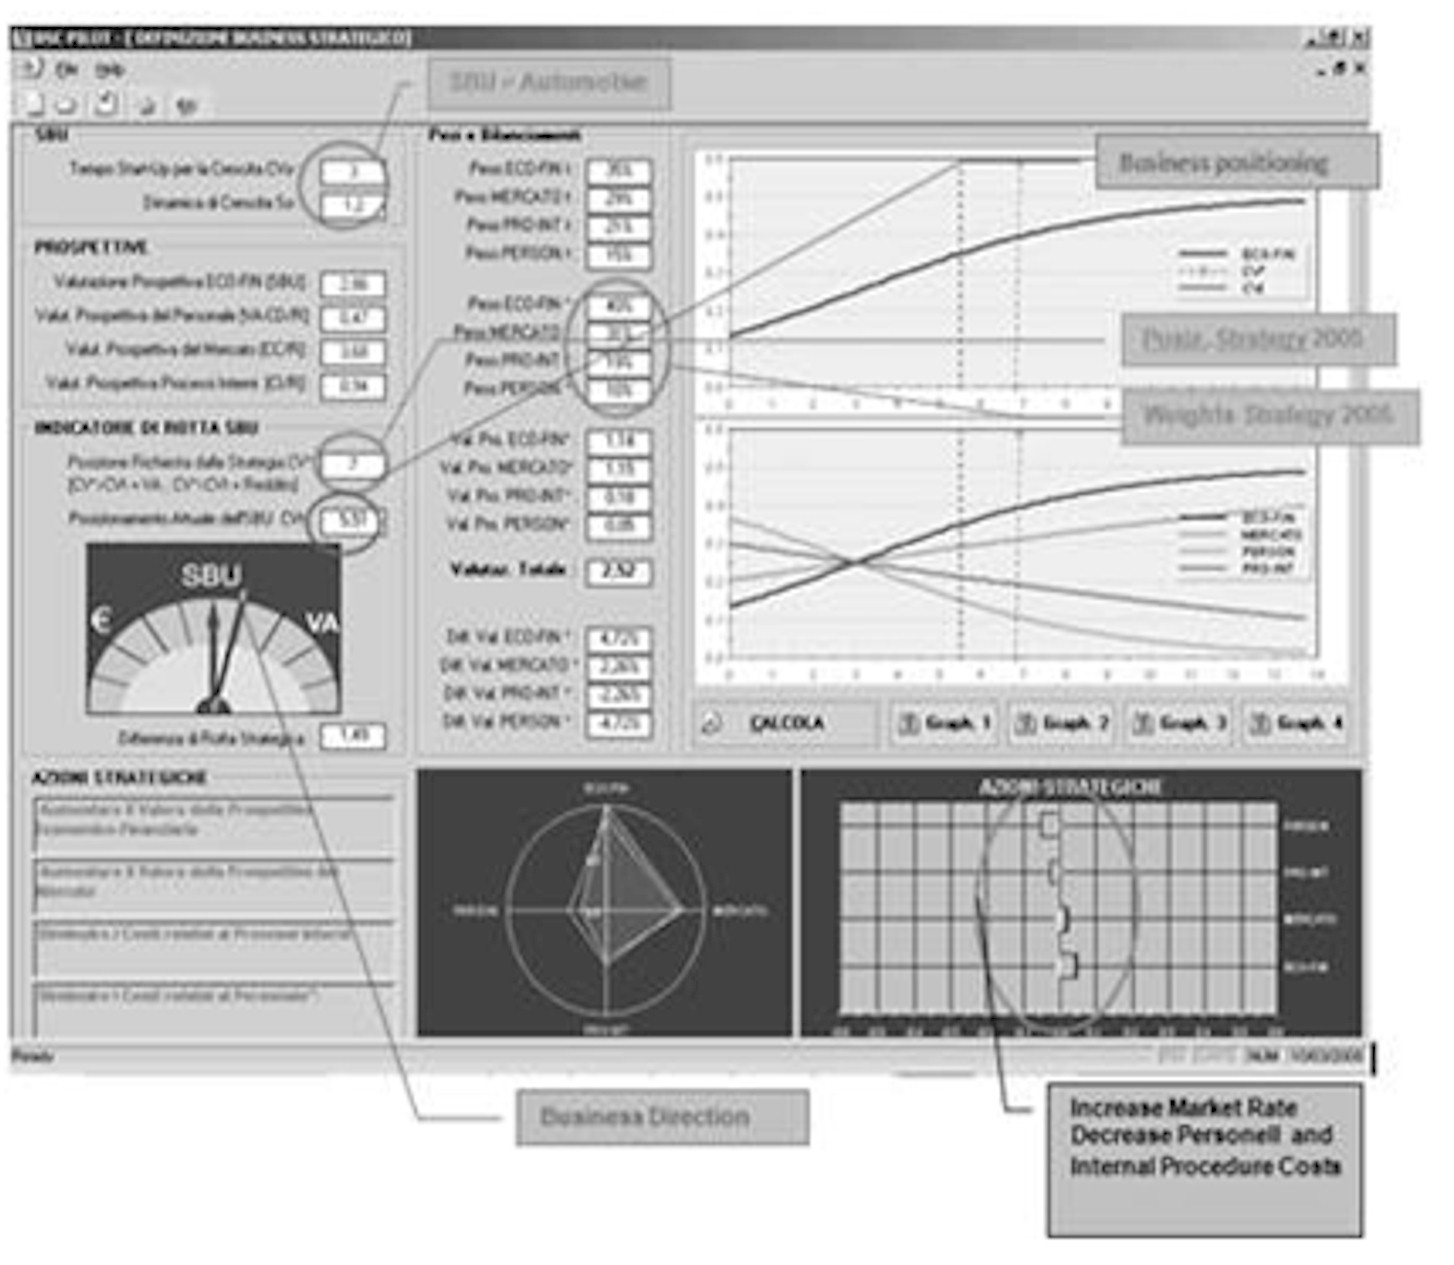
Task: Show Graph. 1
Action: point(945,722)
